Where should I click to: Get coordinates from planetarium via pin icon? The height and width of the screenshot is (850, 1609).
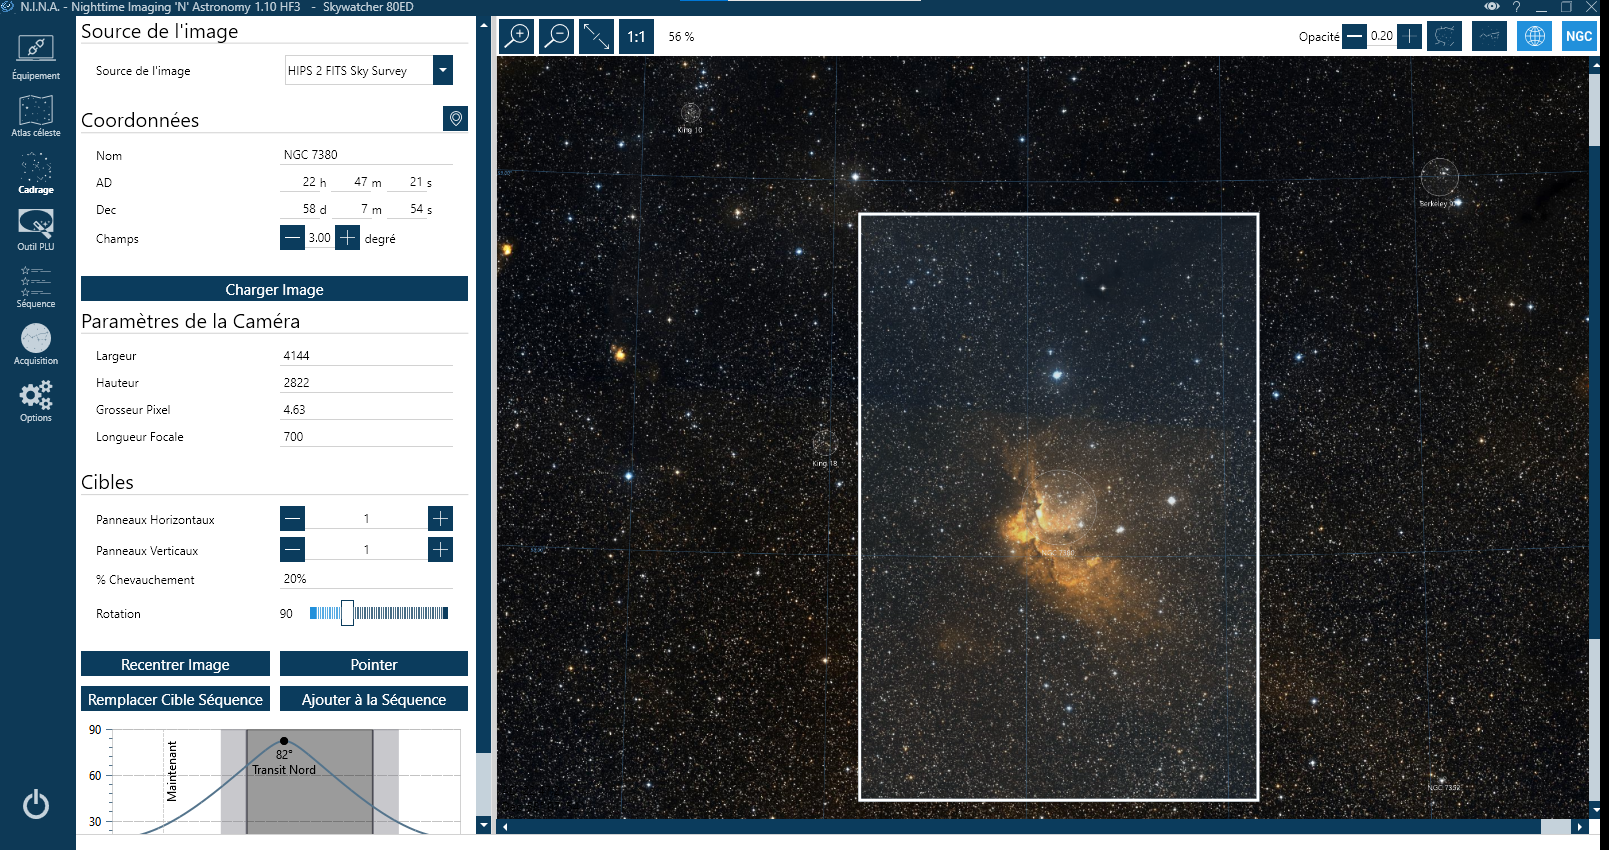point(455,119)
